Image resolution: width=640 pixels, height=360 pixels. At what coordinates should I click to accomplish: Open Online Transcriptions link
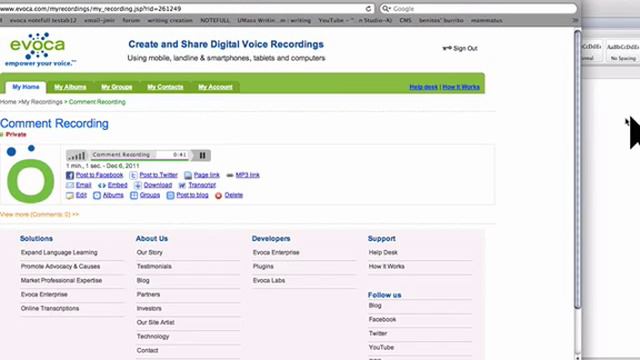click(x=50, y=309)
